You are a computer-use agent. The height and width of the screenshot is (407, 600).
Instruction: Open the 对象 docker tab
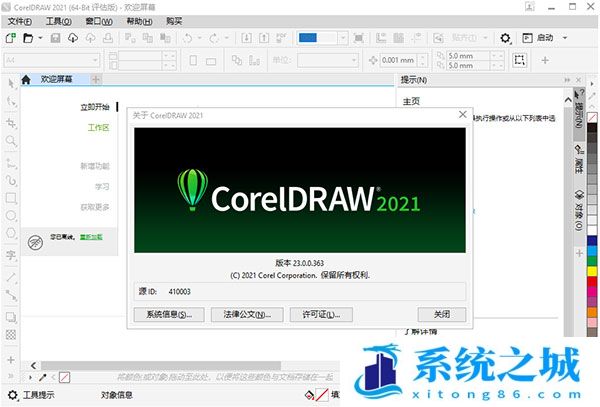[579, 210]
